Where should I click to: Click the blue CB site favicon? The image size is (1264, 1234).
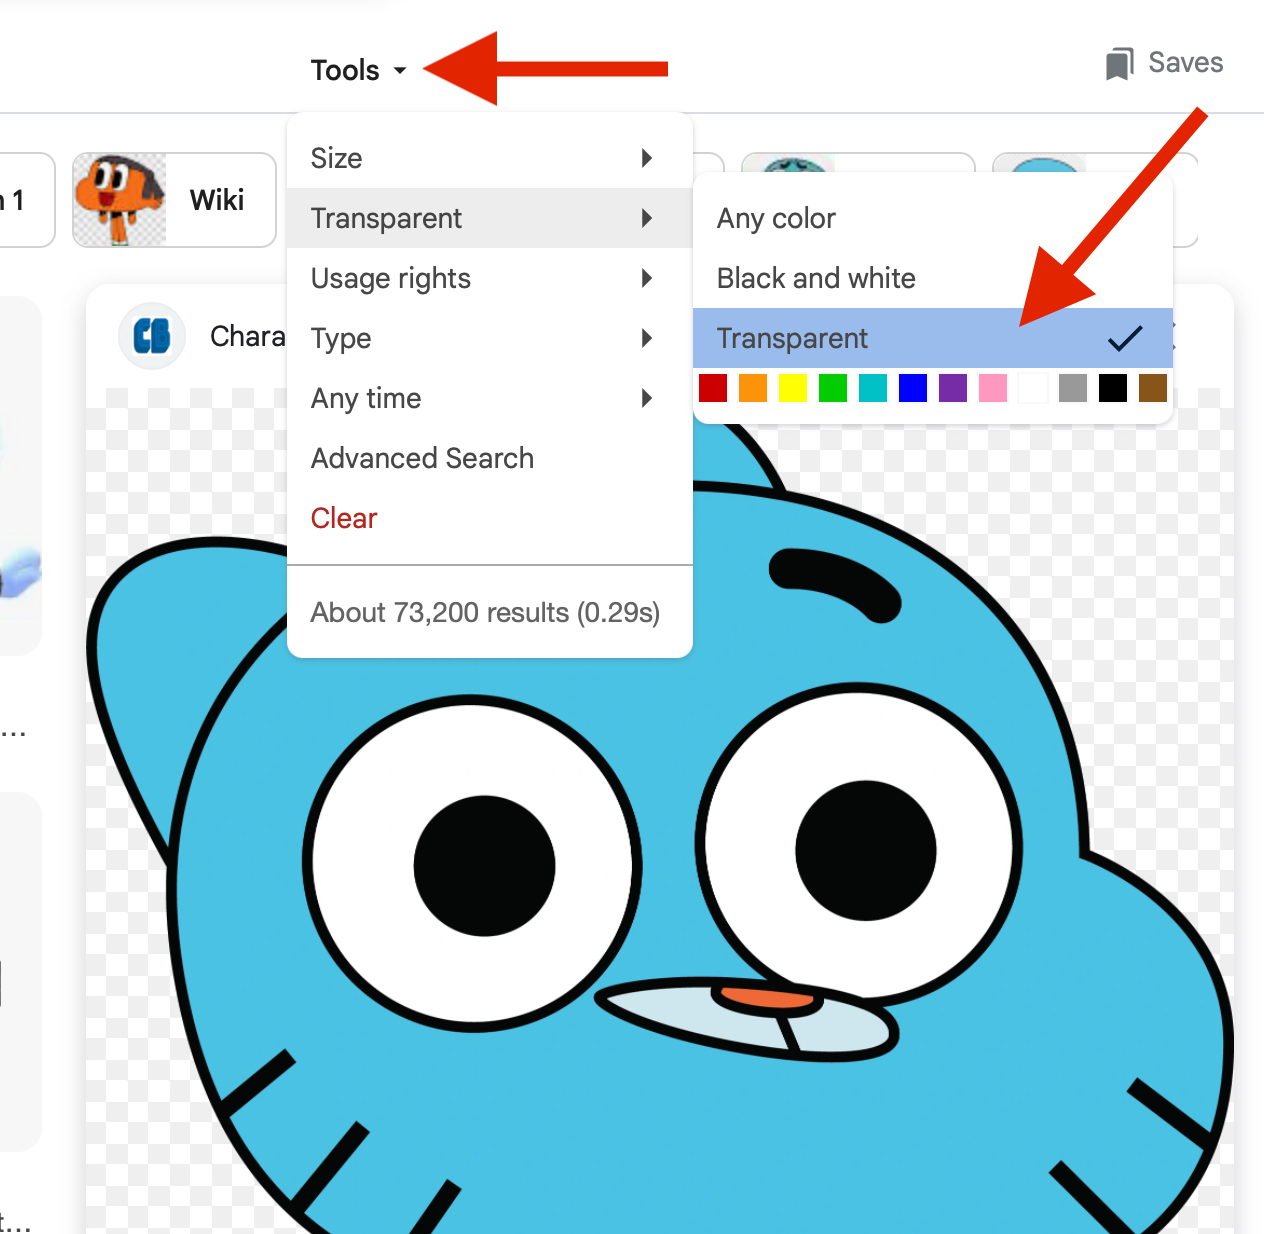152,336
